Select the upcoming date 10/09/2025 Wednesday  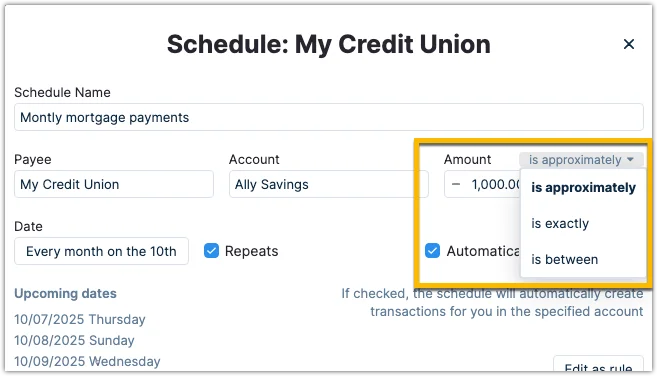point(87,361)
